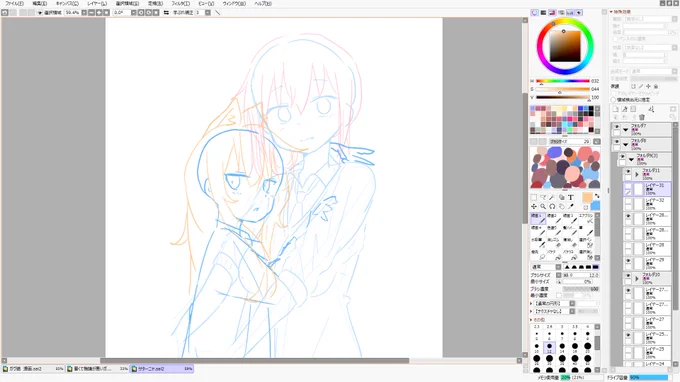Viewport: 680px width, 382px height.
Task: Enable the selection source radio option
Action: pos(613,100)
